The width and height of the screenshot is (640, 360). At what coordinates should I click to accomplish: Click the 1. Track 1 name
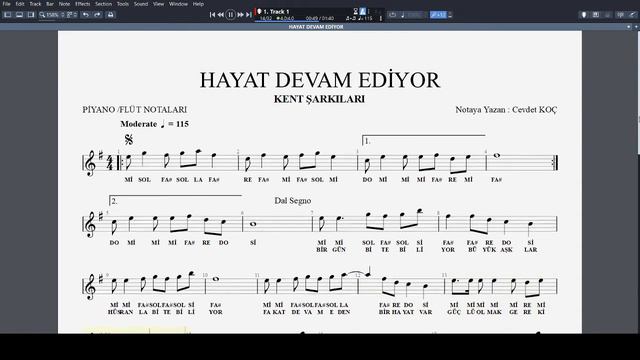pyautogui.click(x=276, y=11)
